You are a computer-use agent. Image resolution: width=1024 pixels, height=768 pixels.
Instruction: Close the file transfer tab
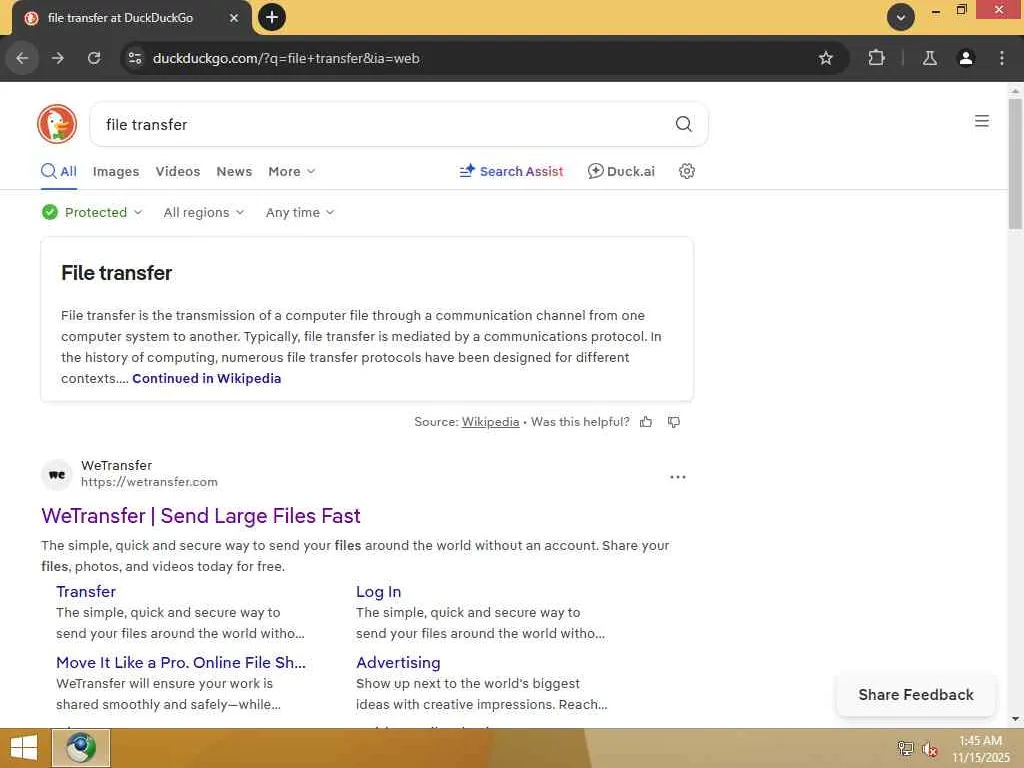[234, 18]
